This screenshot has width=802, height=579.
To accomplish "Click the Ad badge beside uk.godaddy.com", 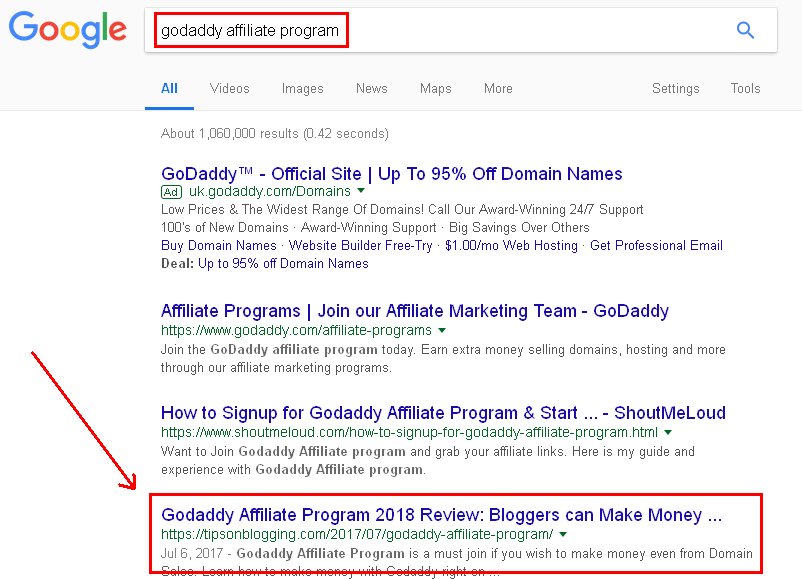I will [x=171, y=192].
